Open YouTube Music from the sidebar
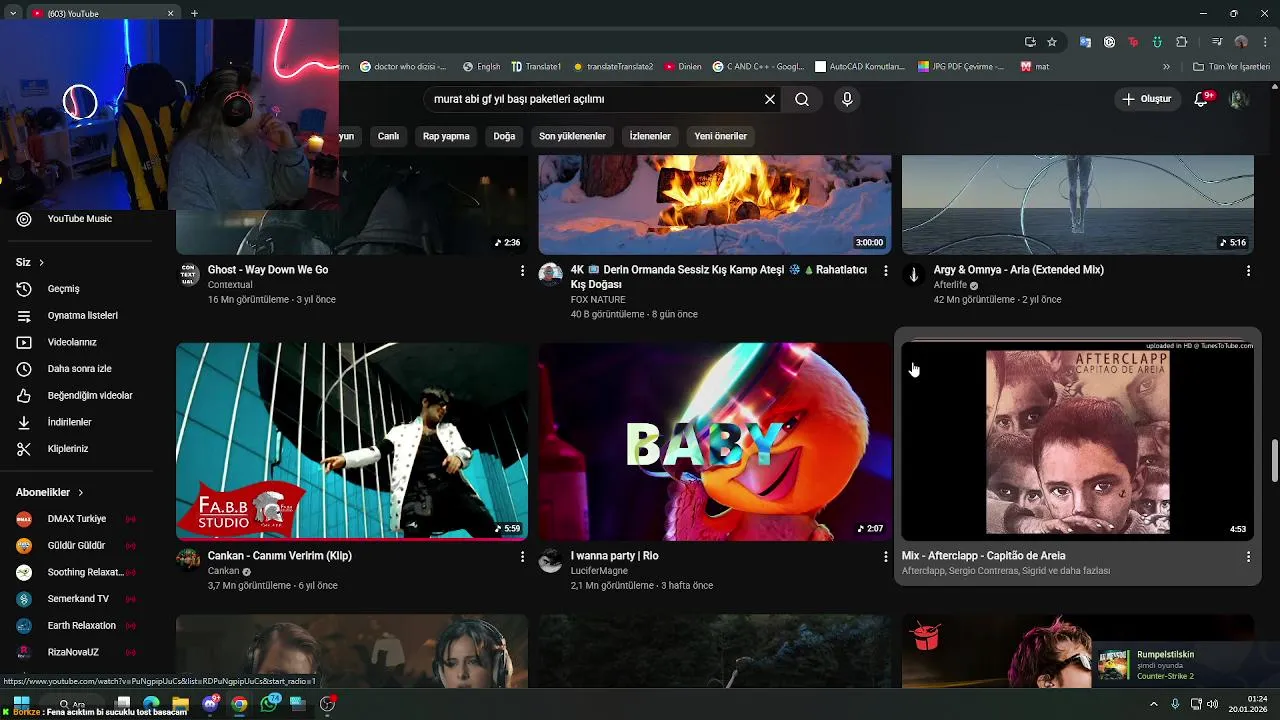 80,219
